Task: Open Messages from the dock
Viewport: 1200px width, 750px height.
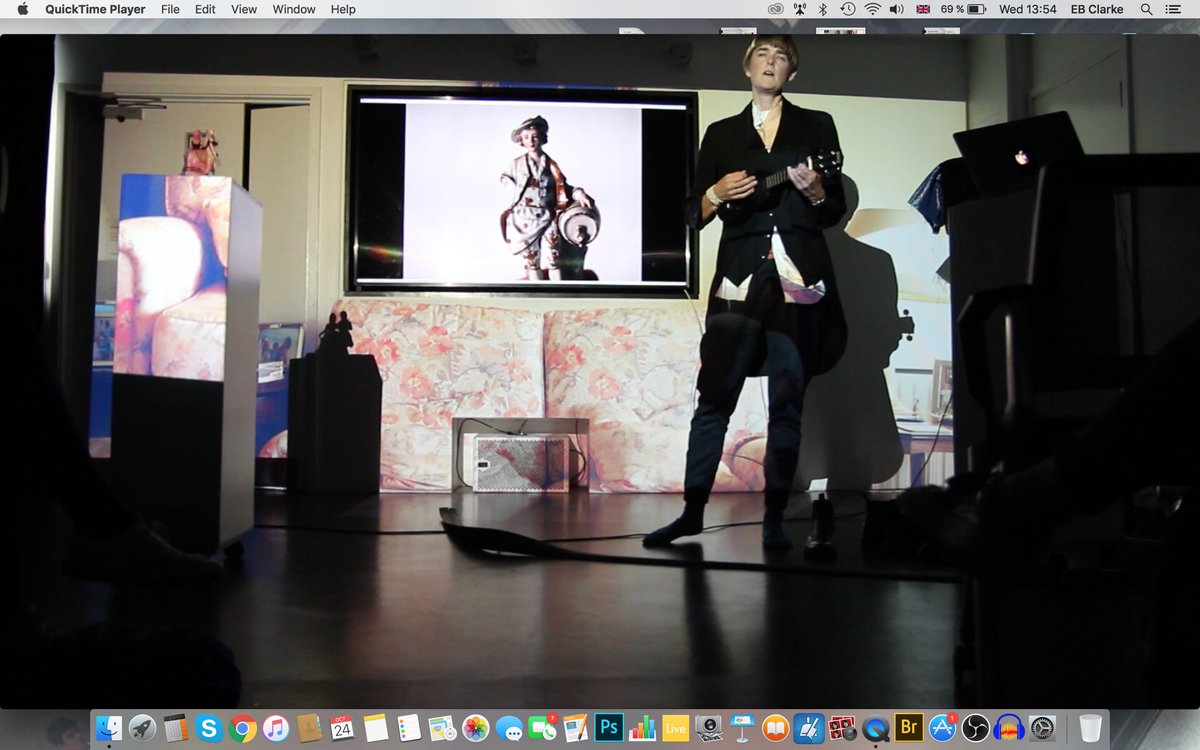Action: (509, 728)
